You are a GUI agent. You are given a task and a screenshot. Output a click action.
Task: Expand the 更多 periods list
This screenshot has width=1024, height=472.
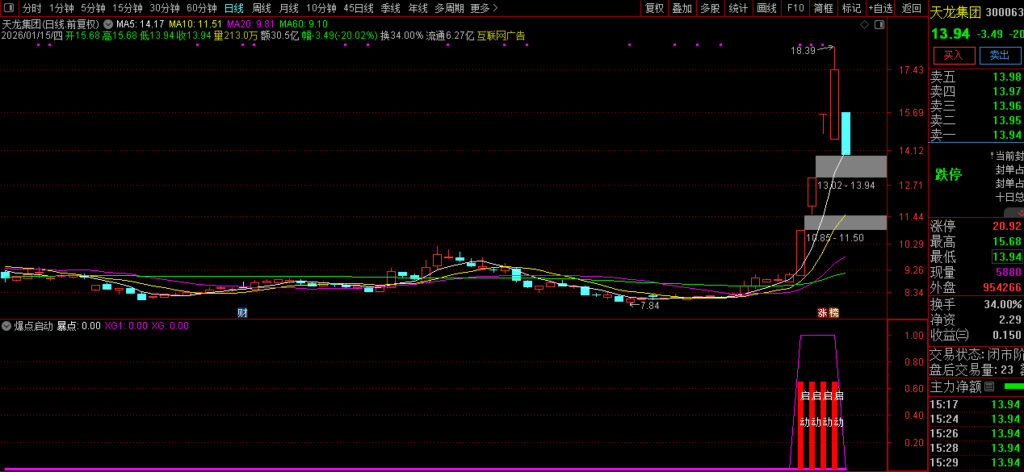[x=483, y=8]
